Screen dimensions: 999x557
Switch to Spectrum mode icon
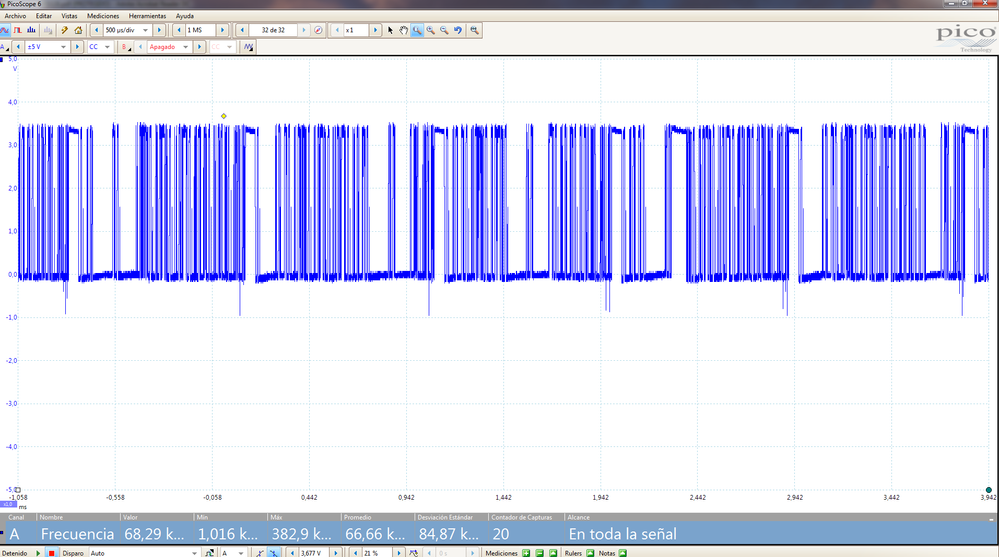(31, 30)
